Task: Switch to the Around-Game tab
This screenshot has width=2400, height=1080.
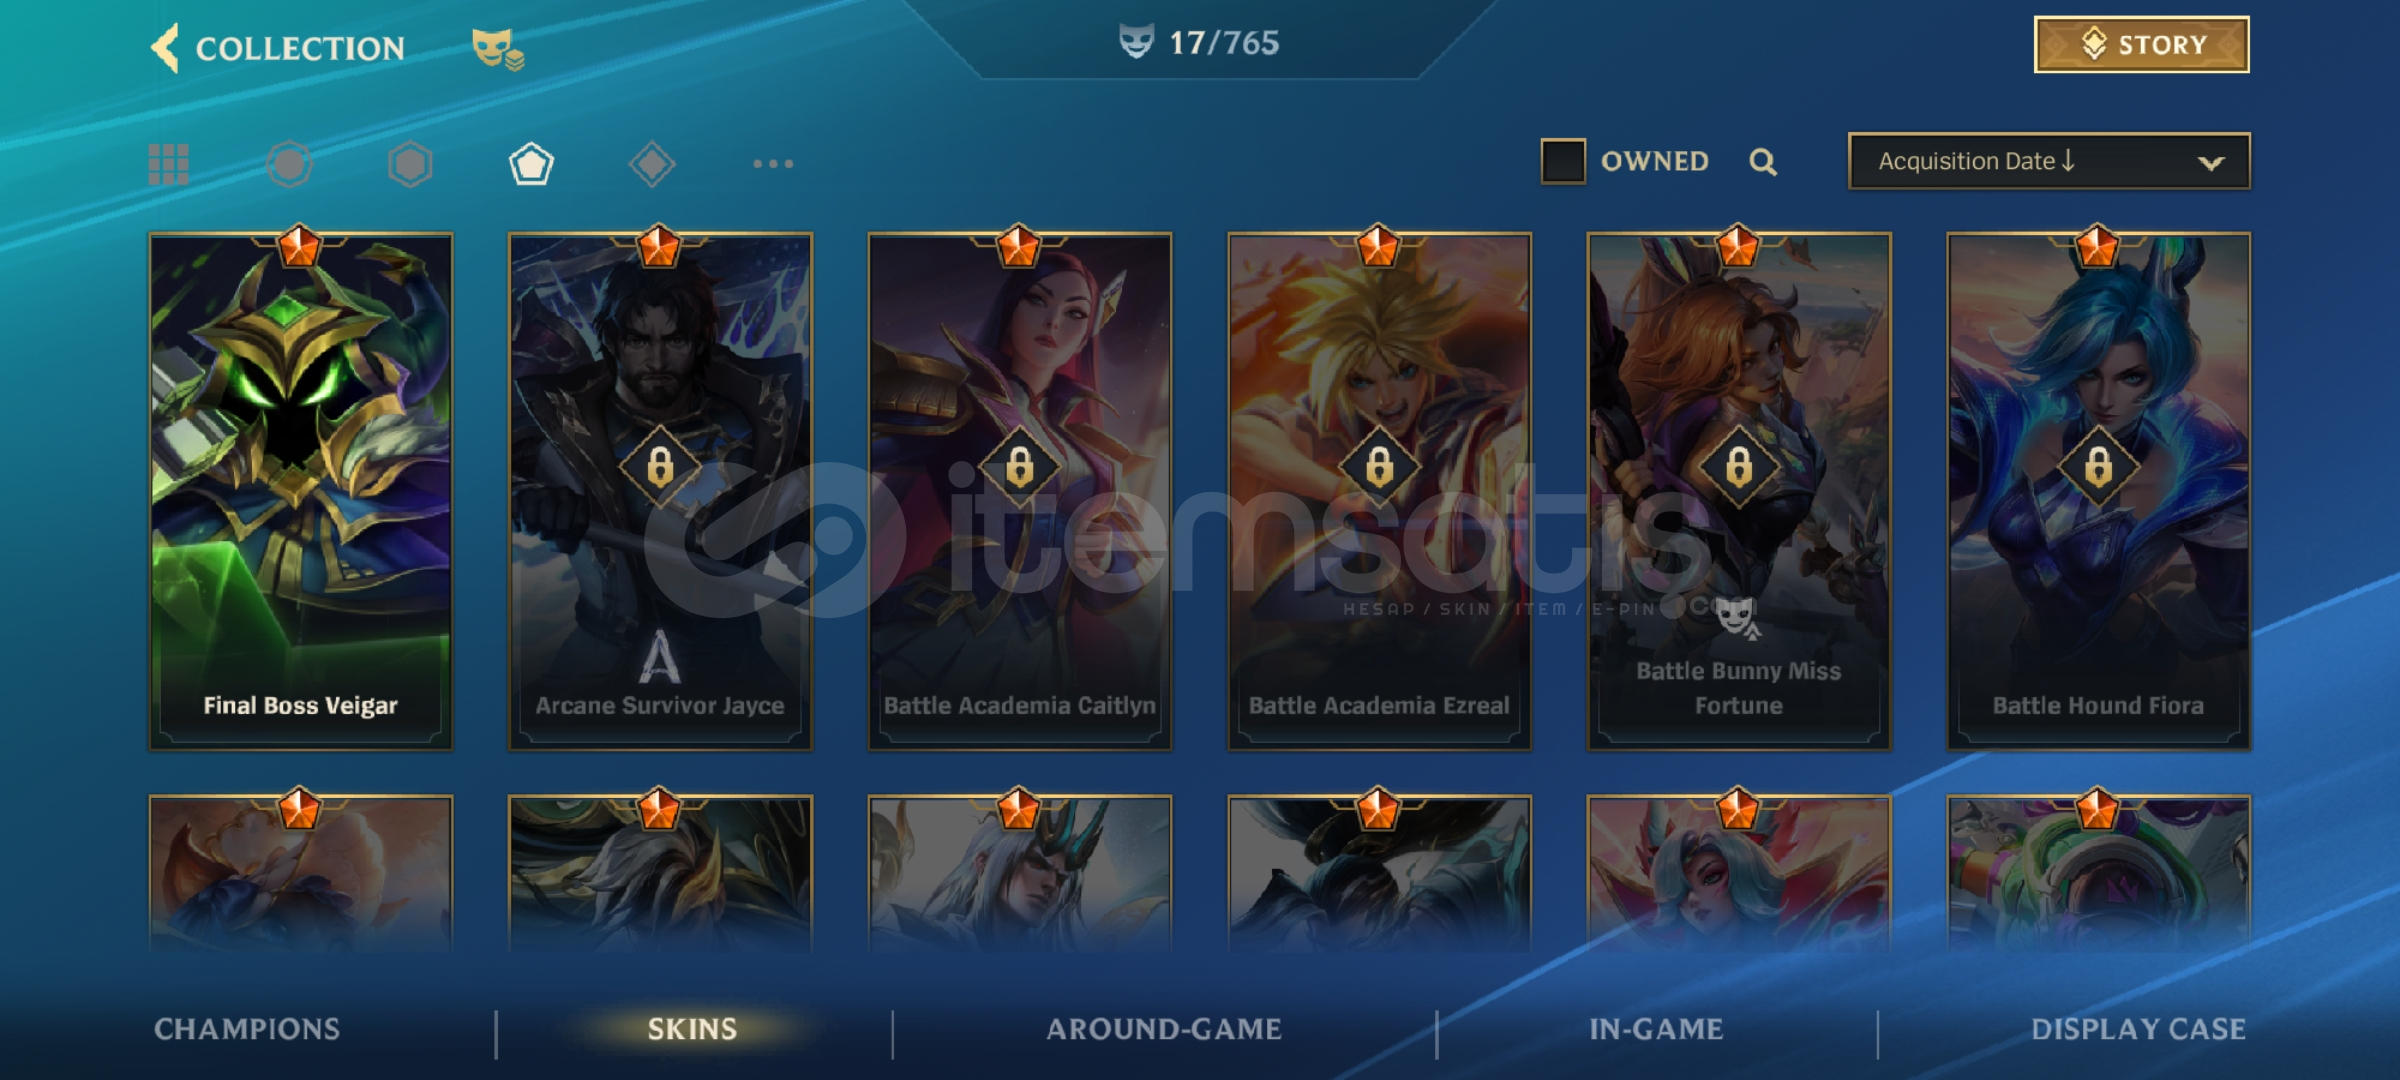Action: point(1164,1029)
